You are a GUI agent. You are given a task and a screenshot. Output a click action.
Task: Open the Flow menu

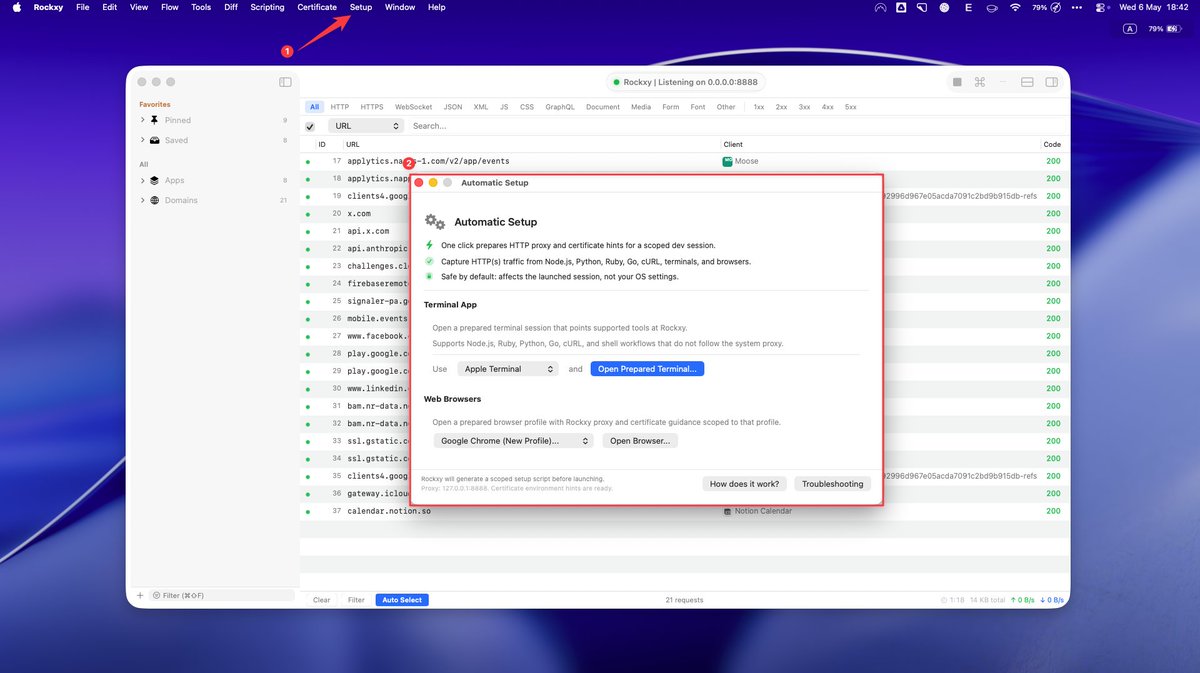tap(169, 7)
